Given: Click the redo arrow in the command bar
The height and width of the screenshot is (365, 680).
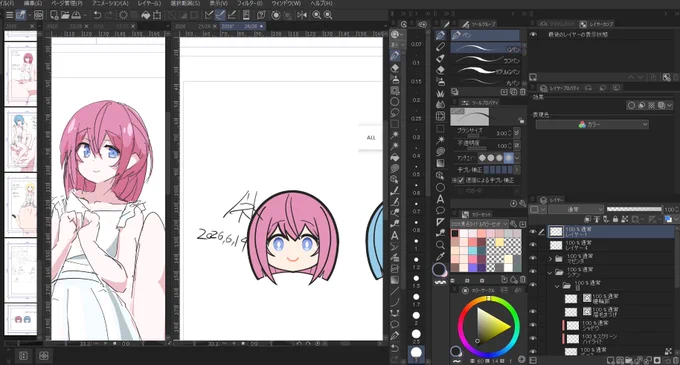Looking at the screenshot, I should pos(108,15).
